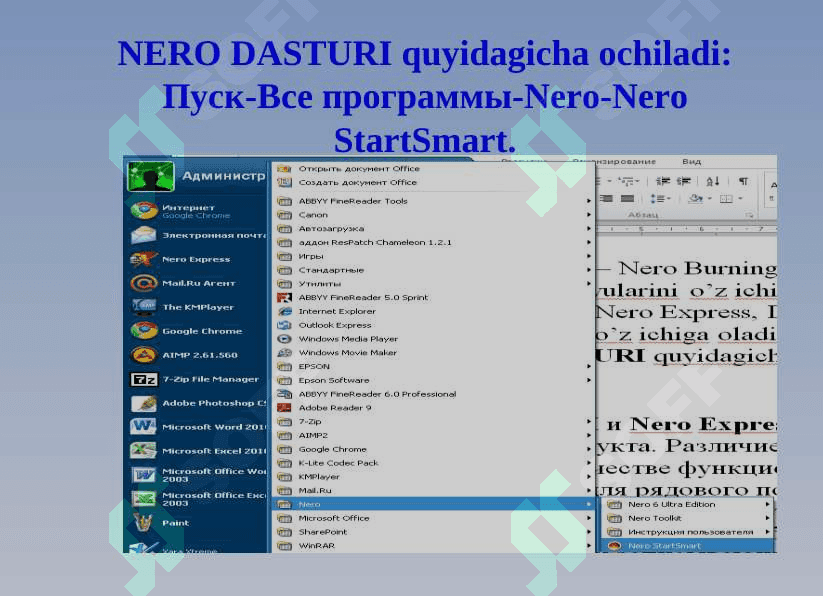Screen dimensions: 823x596
Task: Click the Администратор user avatar picture
Action: pos(151,176)
